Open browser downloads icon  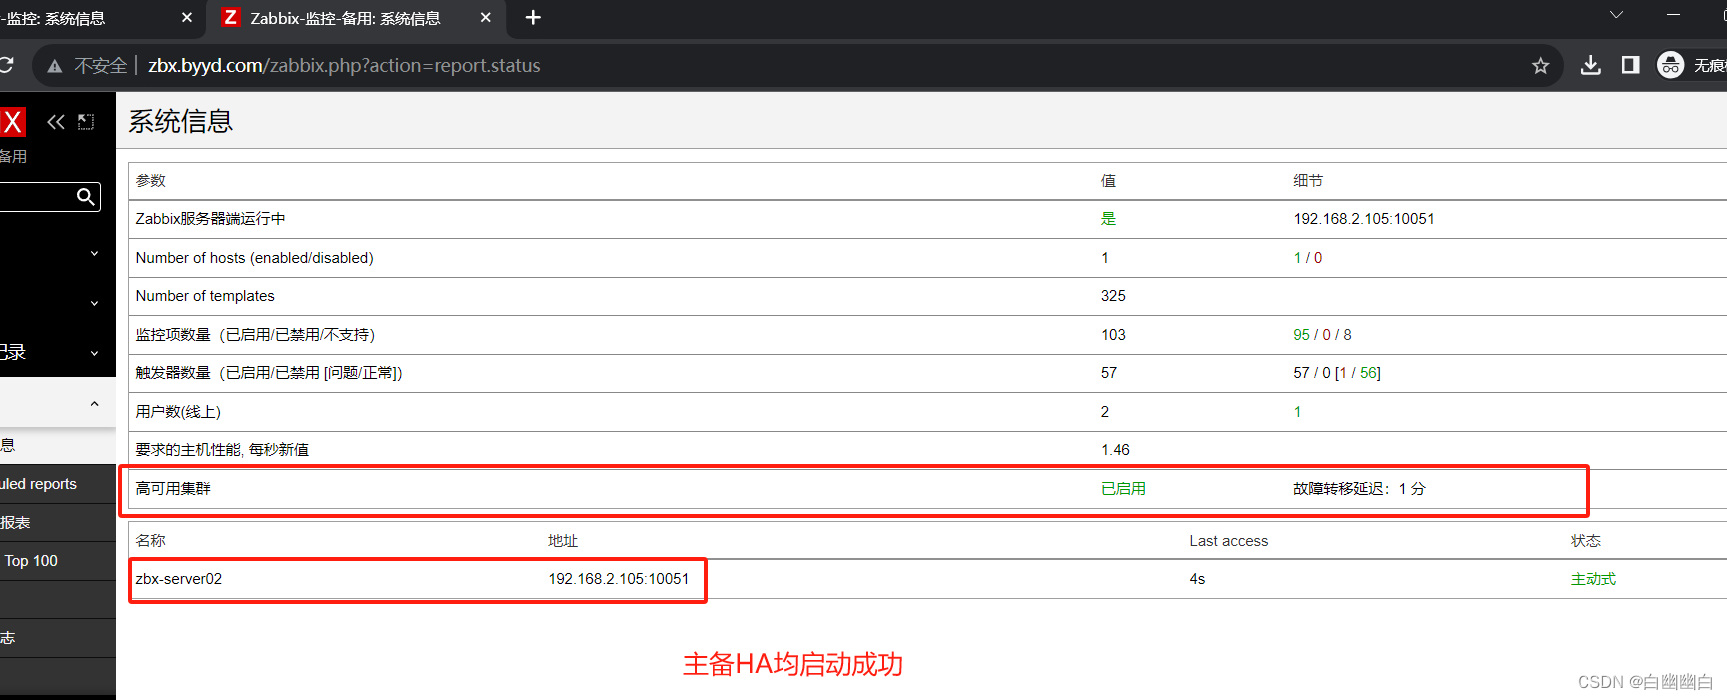1590,65
